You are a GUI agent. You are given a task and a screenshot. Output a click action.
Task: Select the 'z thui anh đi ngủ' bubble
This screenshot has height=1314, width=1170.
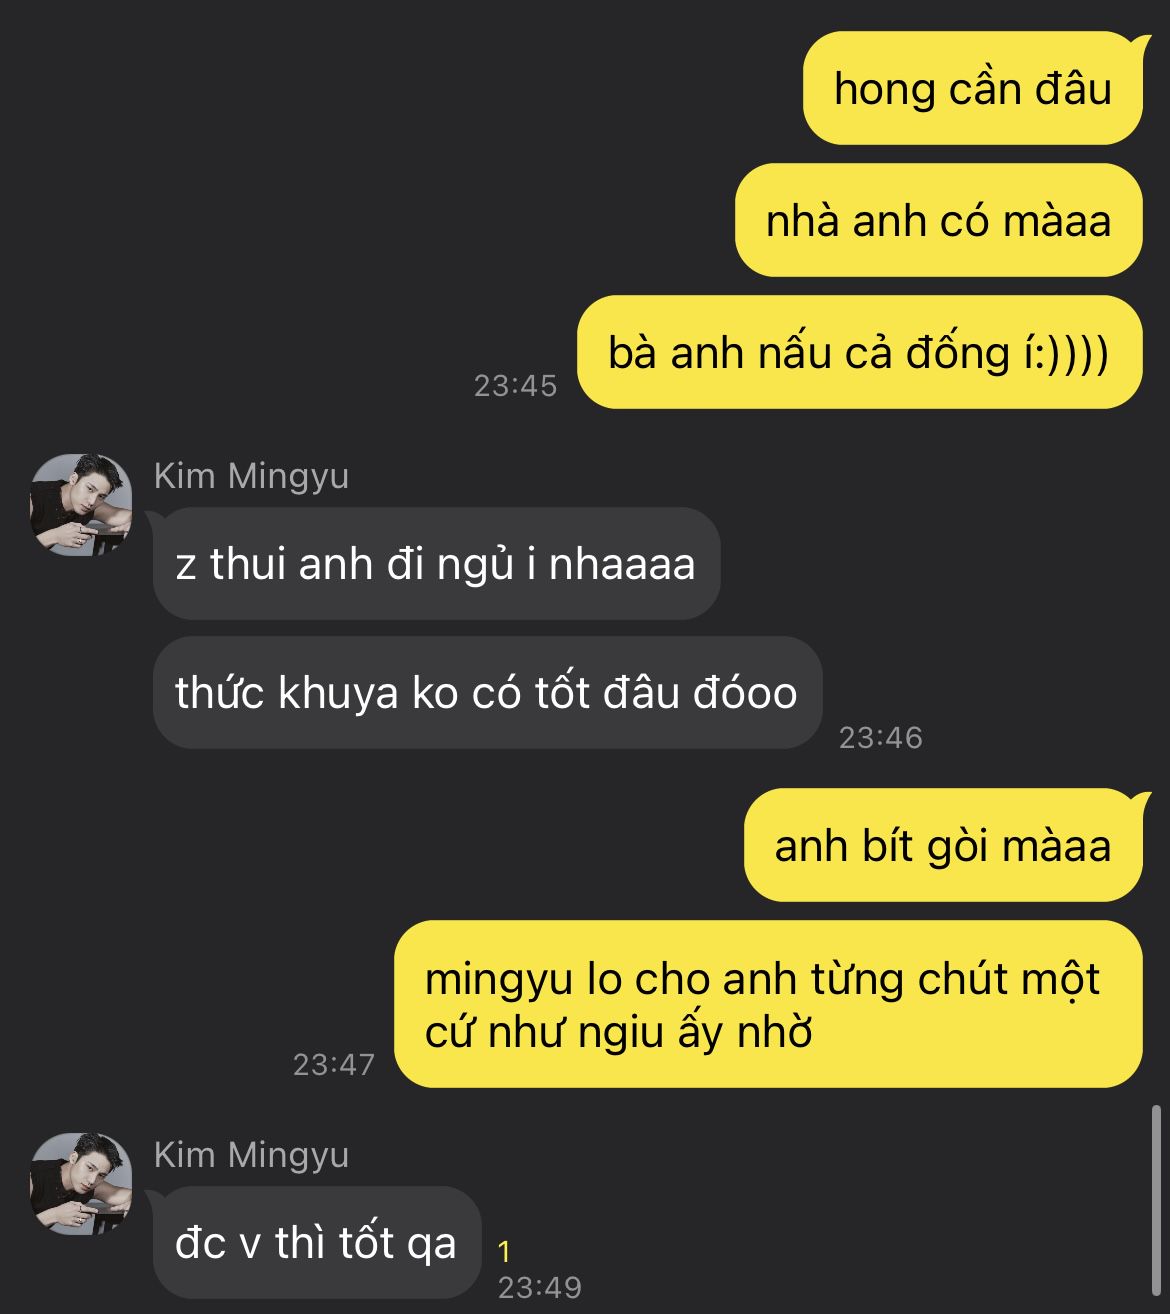(x=436, y=564)
